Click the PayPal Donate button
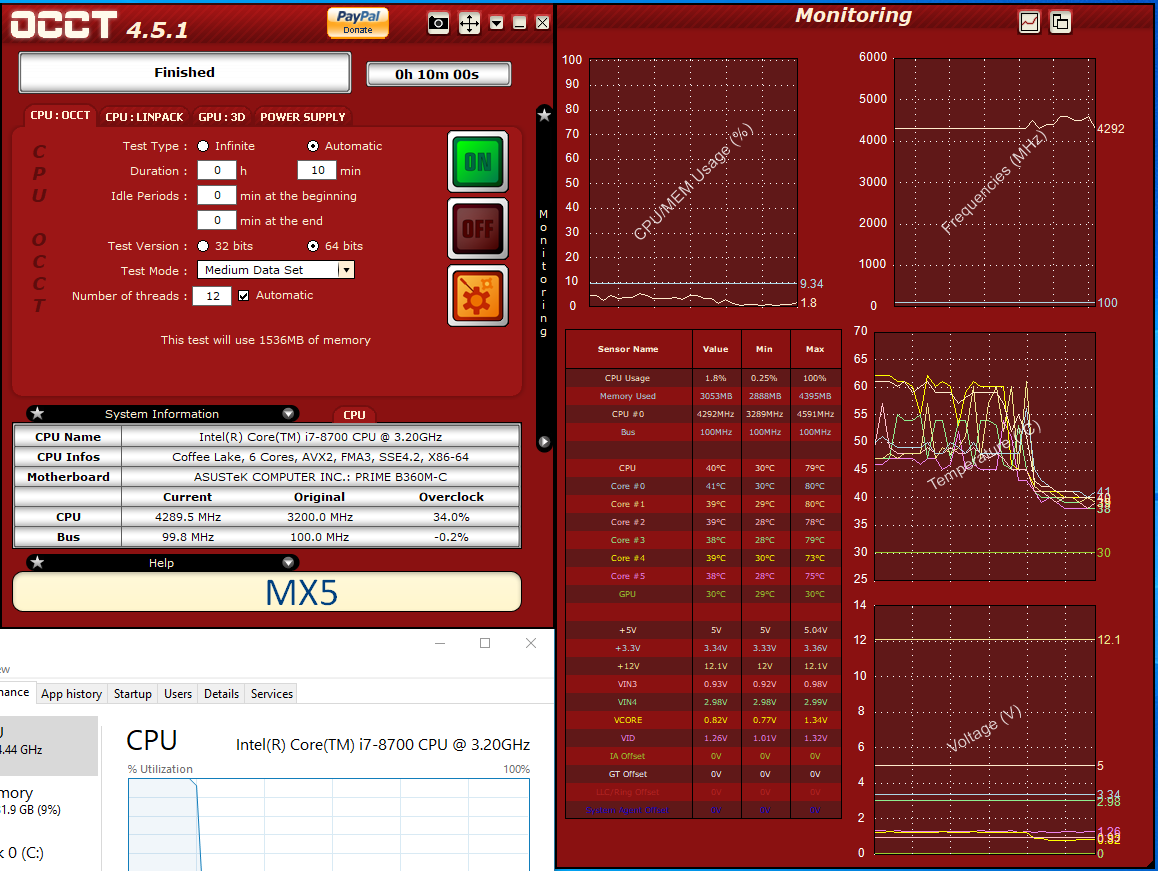Image resolution: width=1158 pixels, height=871 pixels. (358, 22)
